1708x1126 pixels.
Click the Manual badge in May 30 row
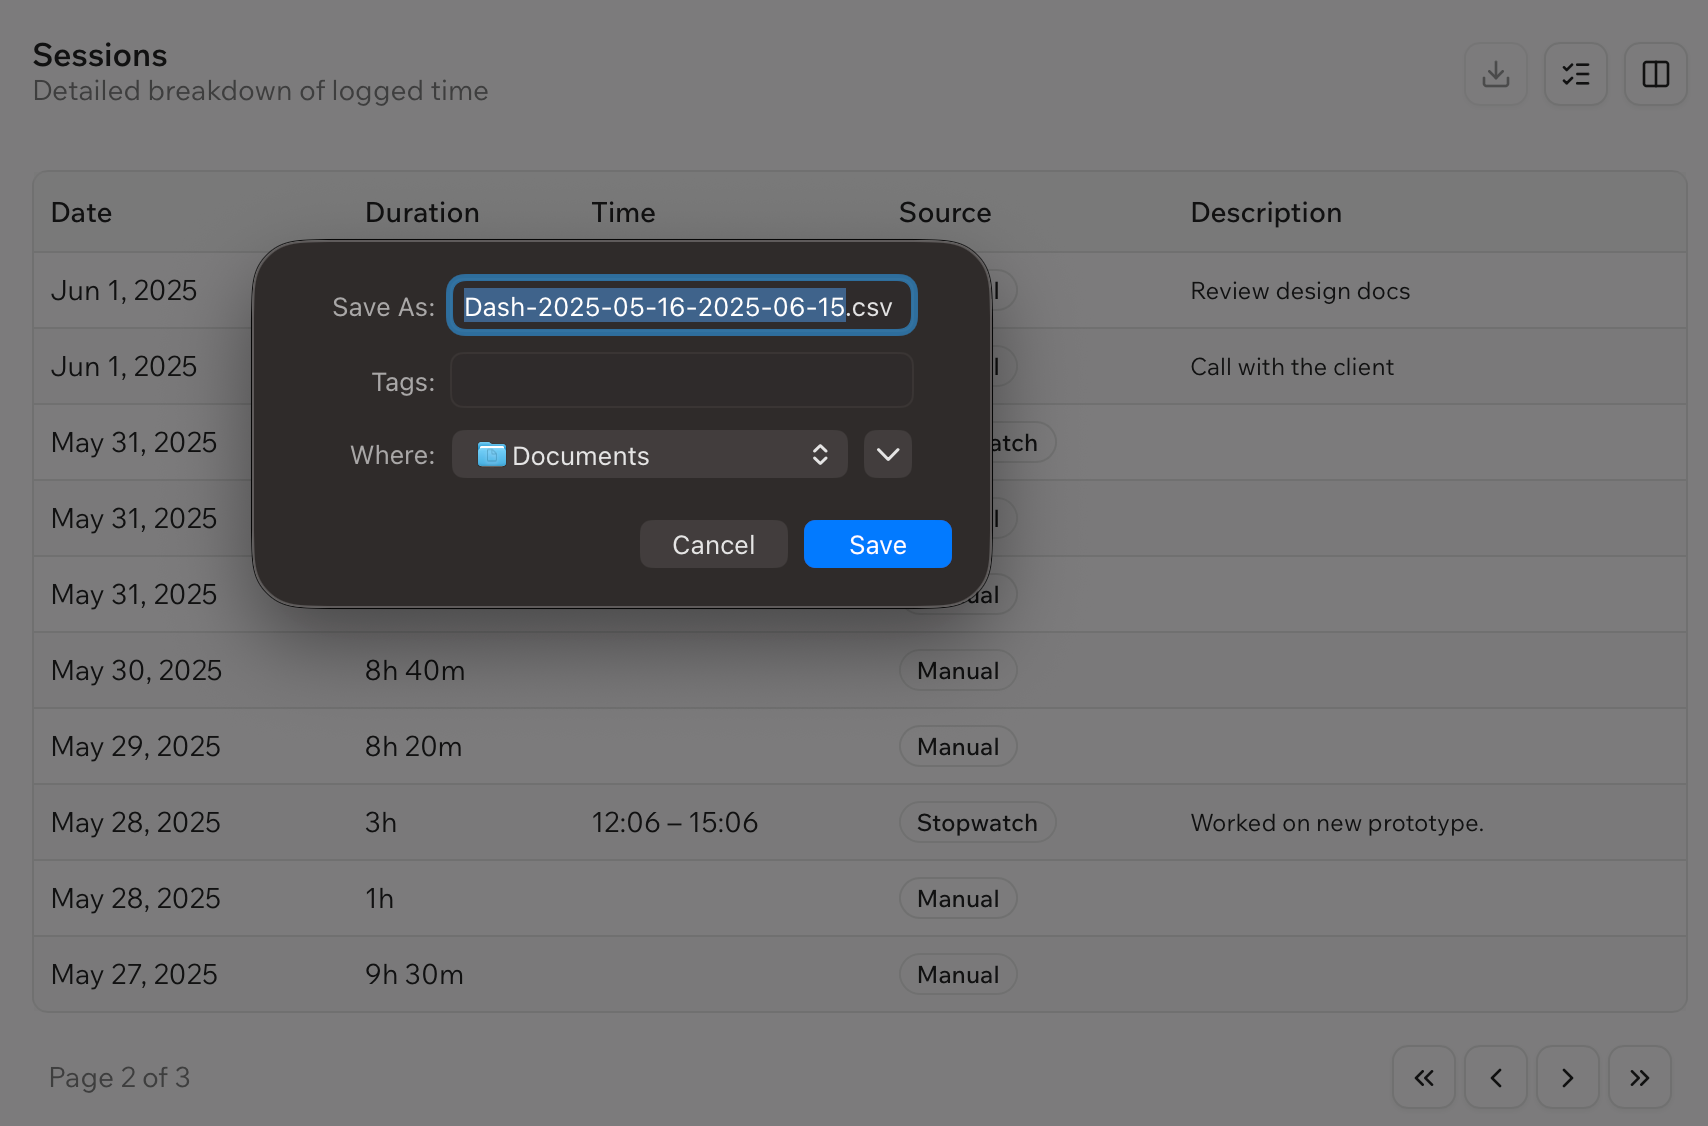pyautogui.click(x=958, y=671)
